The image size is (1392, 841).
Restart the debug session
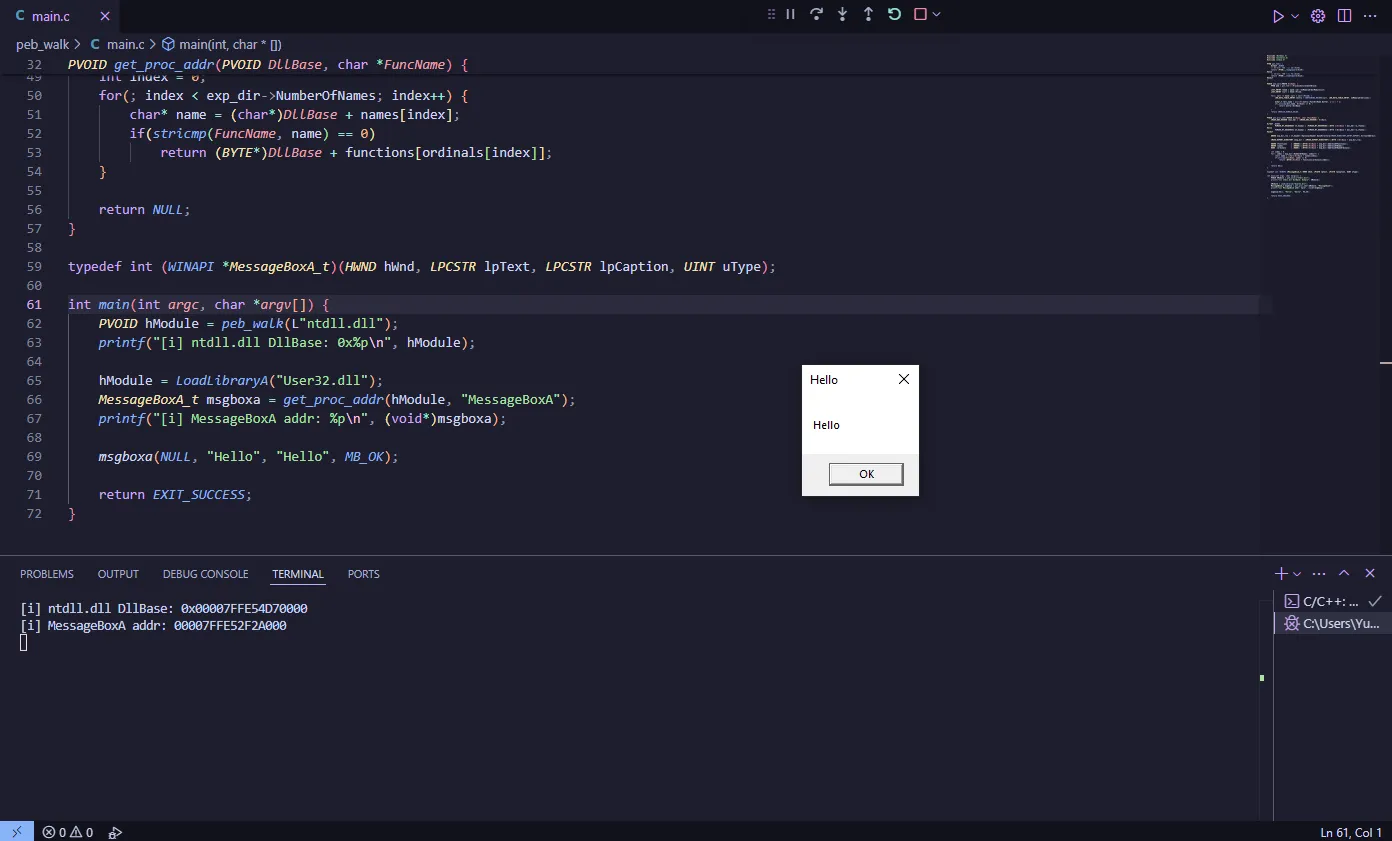point(894,15)
